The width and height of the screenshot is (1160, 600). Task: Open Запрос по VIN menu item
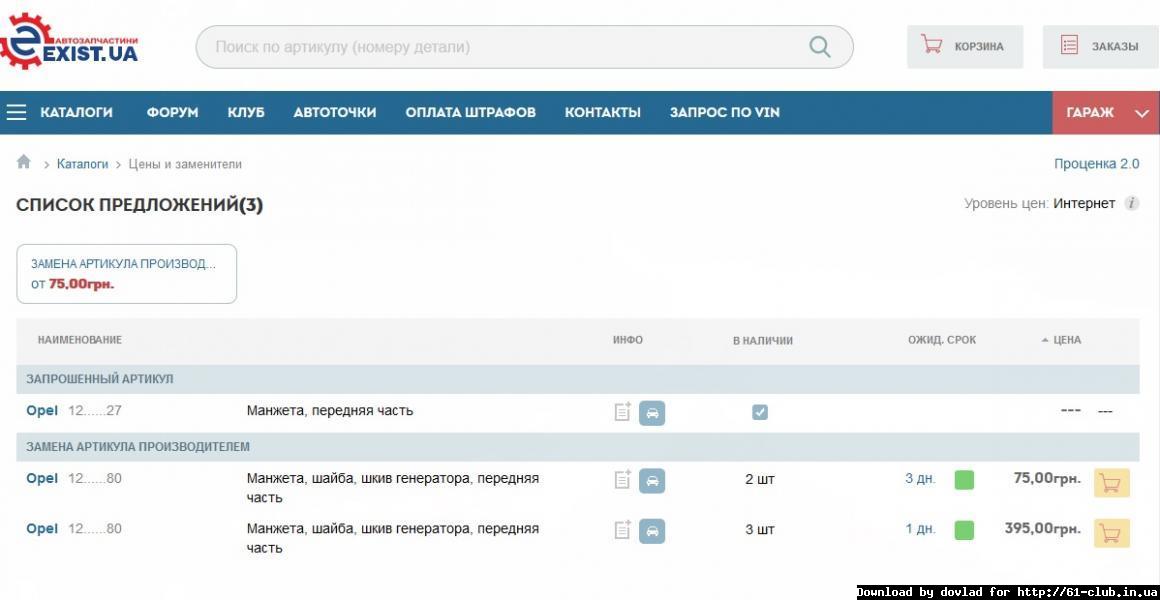724,113
